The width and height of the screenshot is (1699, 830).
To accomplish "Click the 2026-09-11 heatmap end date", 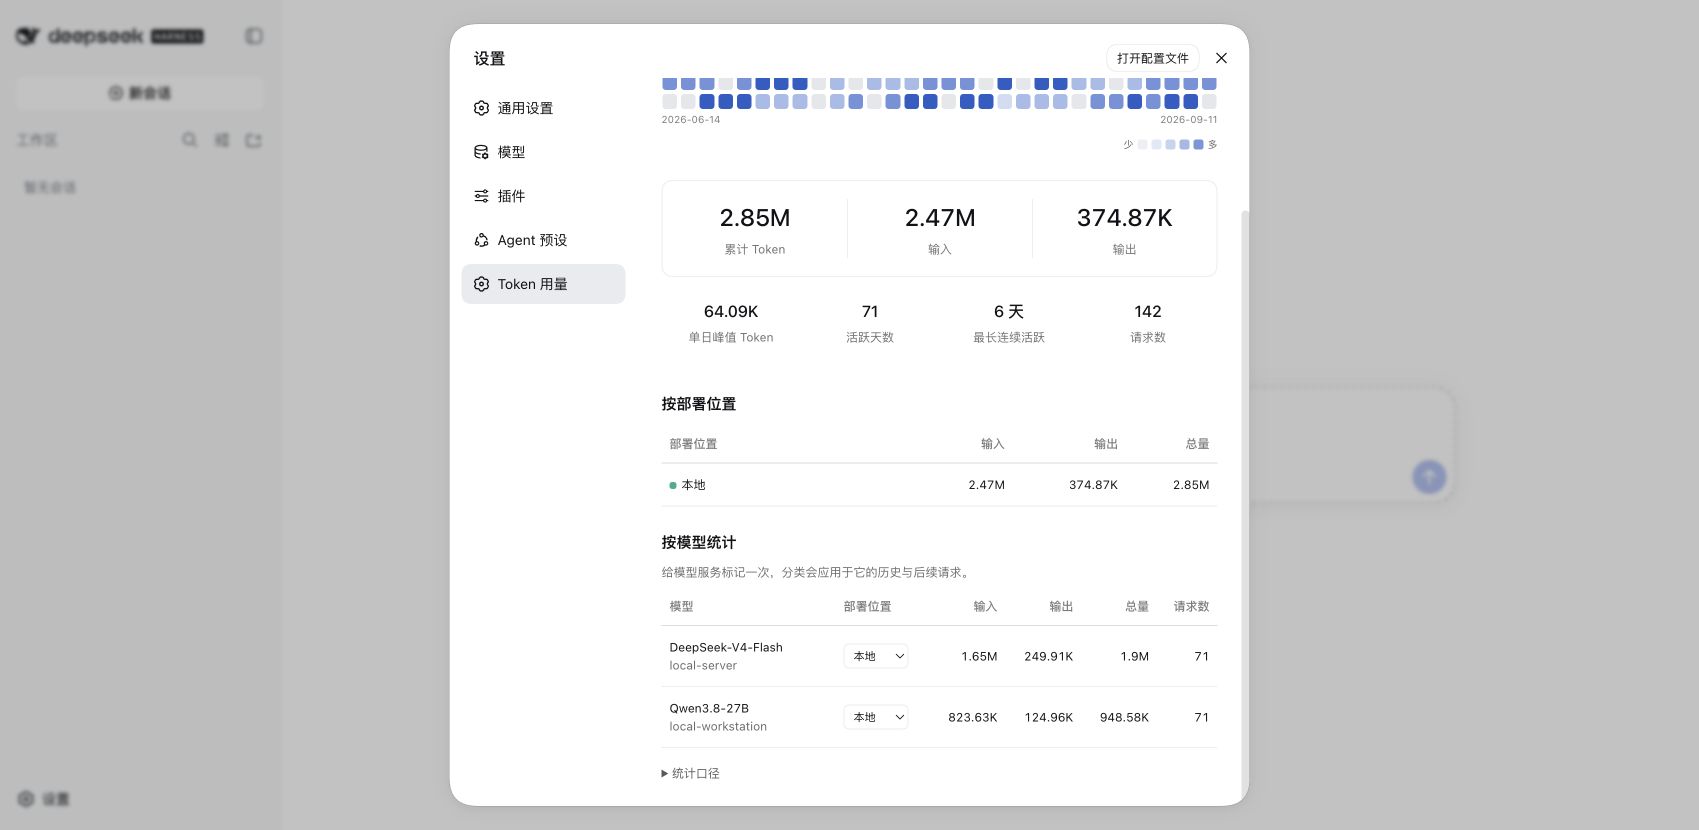I will 1188,119.
